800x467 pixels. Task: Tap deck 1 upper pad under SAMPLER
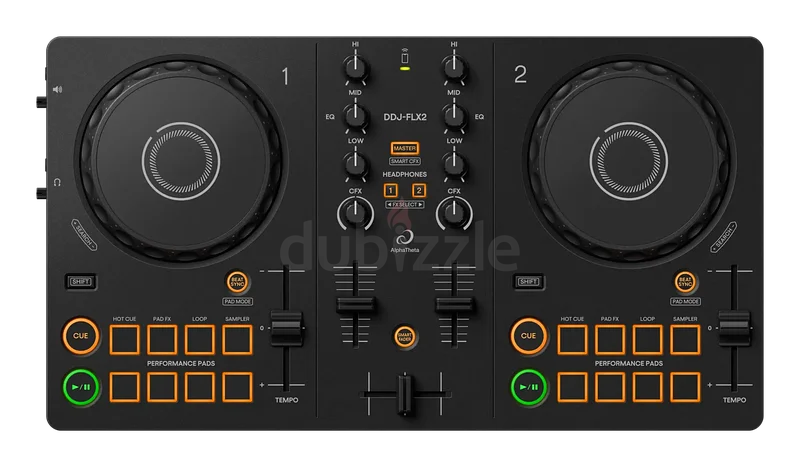237,339
